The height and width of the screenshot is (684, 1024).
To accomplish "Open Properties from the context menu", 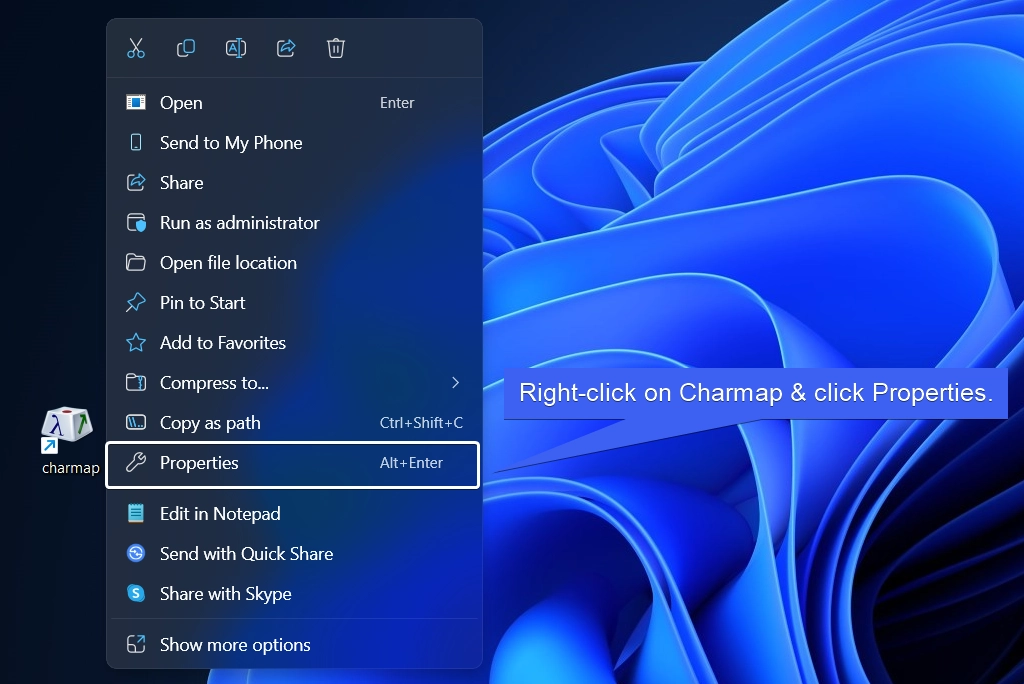I will [293, 464].
